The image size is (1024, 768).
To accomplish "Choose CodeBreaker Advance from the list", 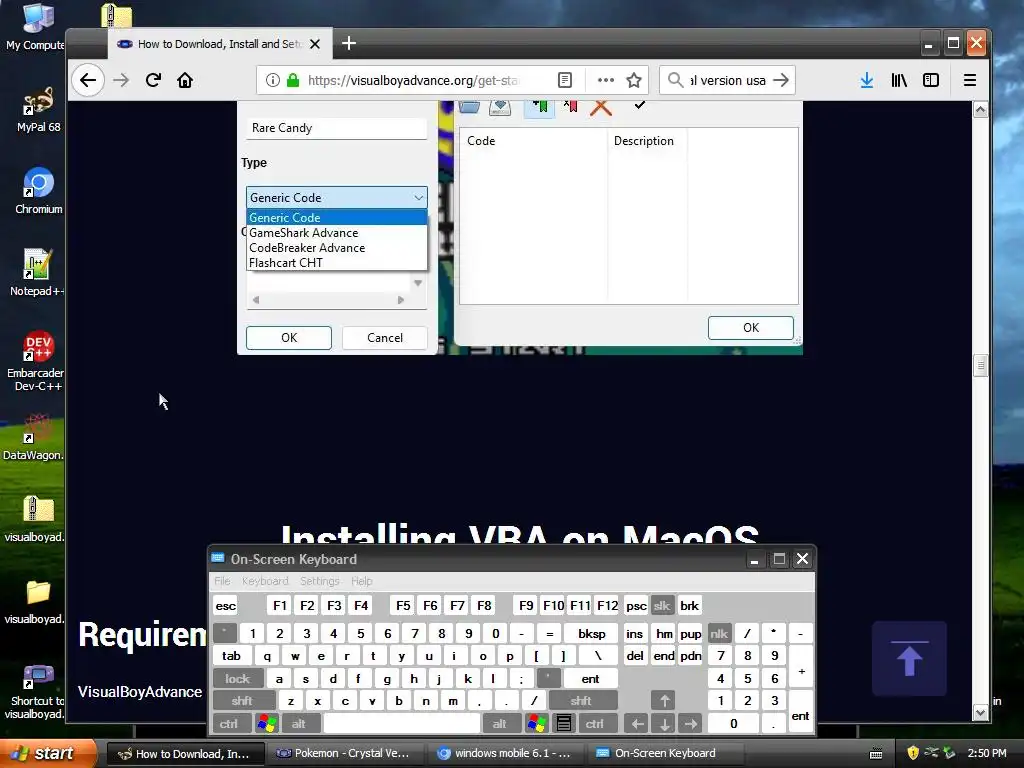I will click(x=337, y=248).
